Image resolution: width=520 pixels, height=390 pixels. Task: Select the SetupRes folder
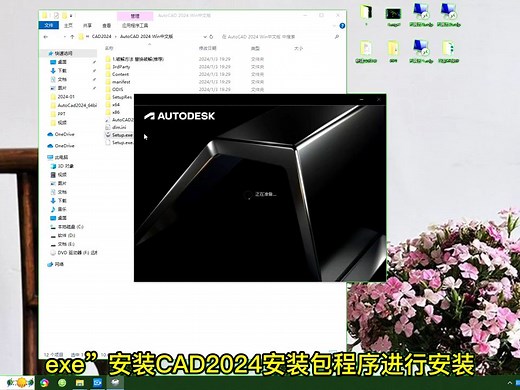click(x=119, y=97)
